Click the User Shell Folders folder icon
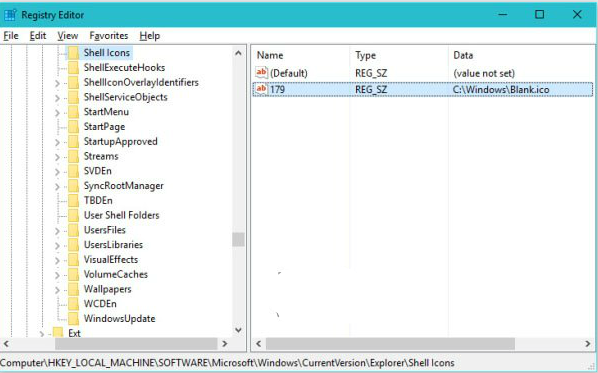598x373 pixels. tap(73, 215)
